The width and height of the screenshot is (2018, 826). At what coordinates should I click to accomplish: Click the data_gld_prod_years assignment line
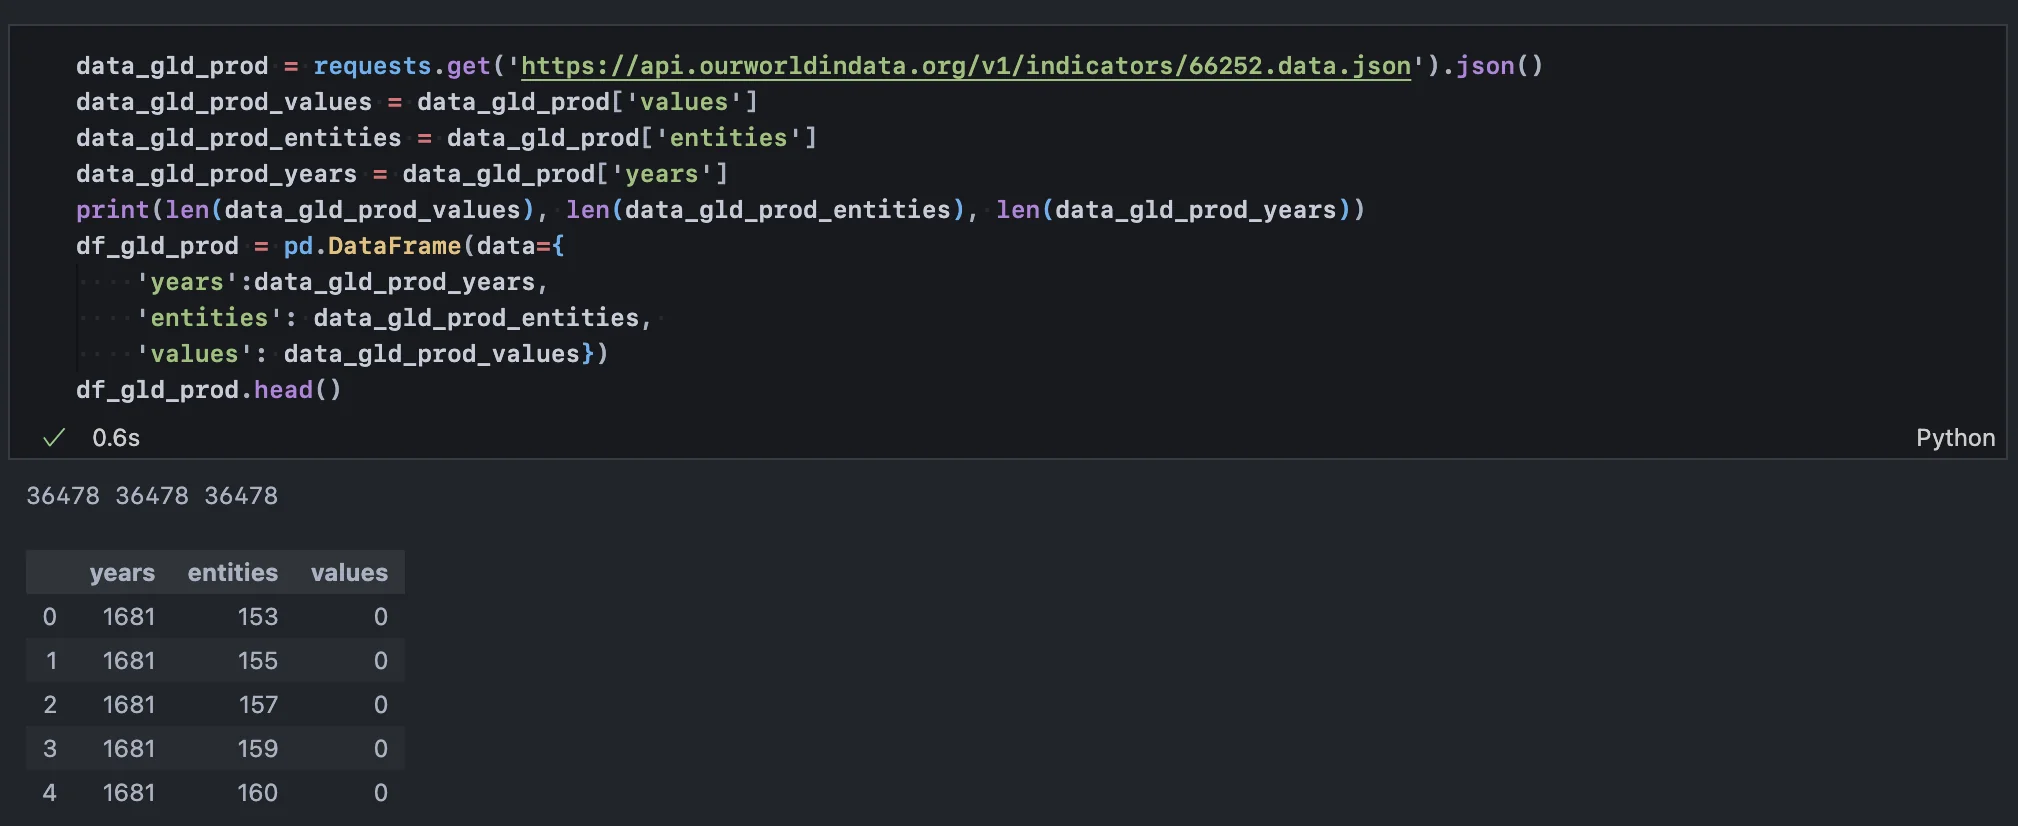(400, 174)
